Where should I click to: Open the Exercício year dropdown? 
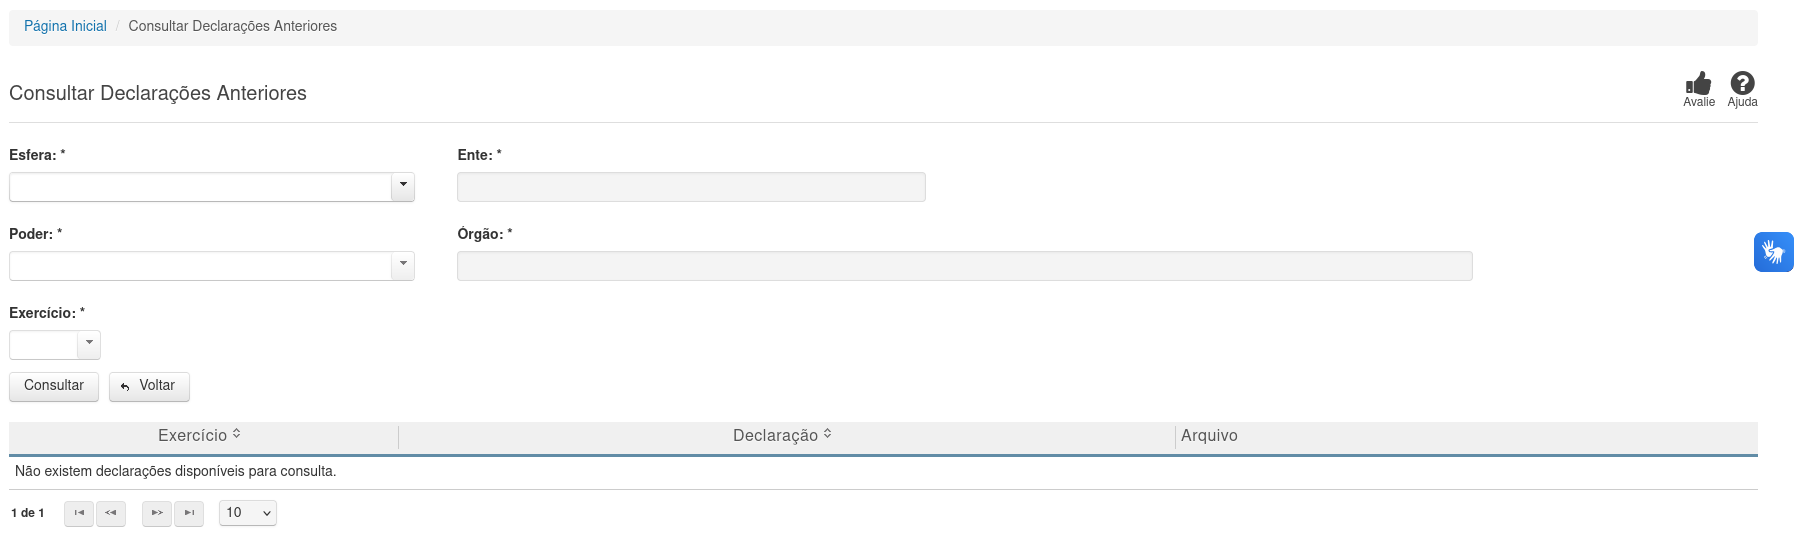(89, 345)
